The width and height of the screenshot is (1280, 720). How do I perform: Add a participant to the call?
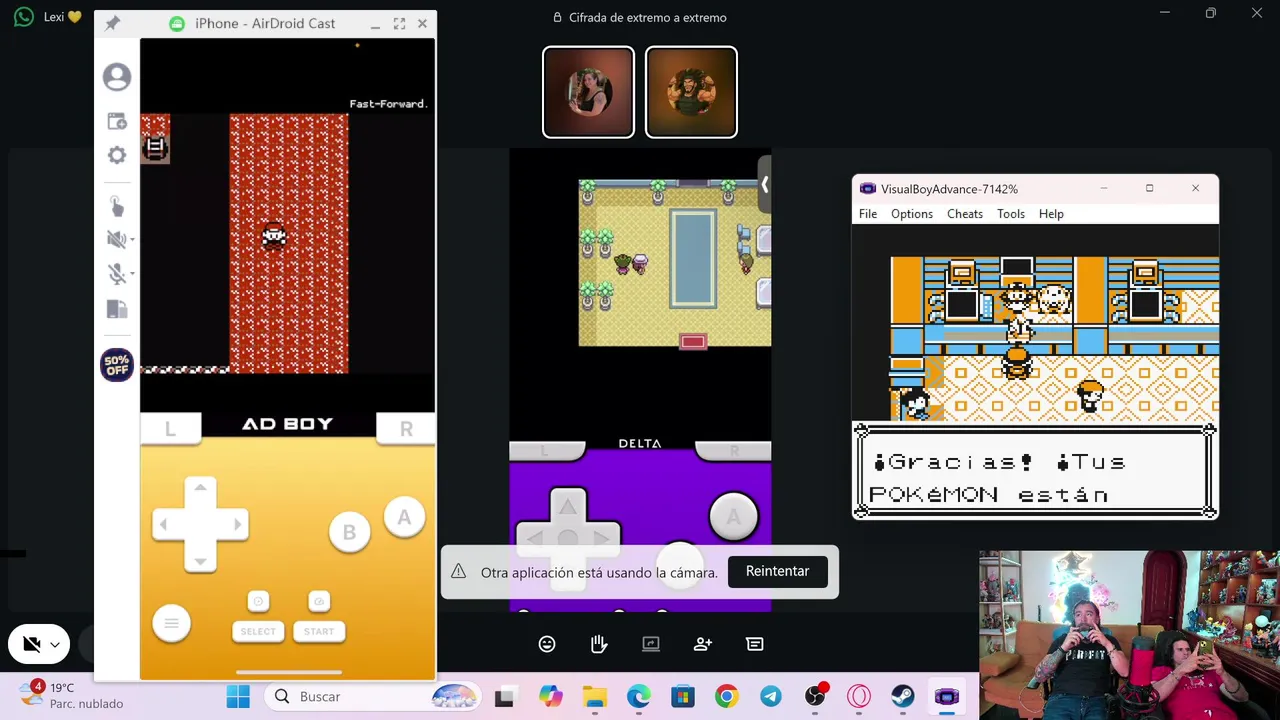click(703, 644)
